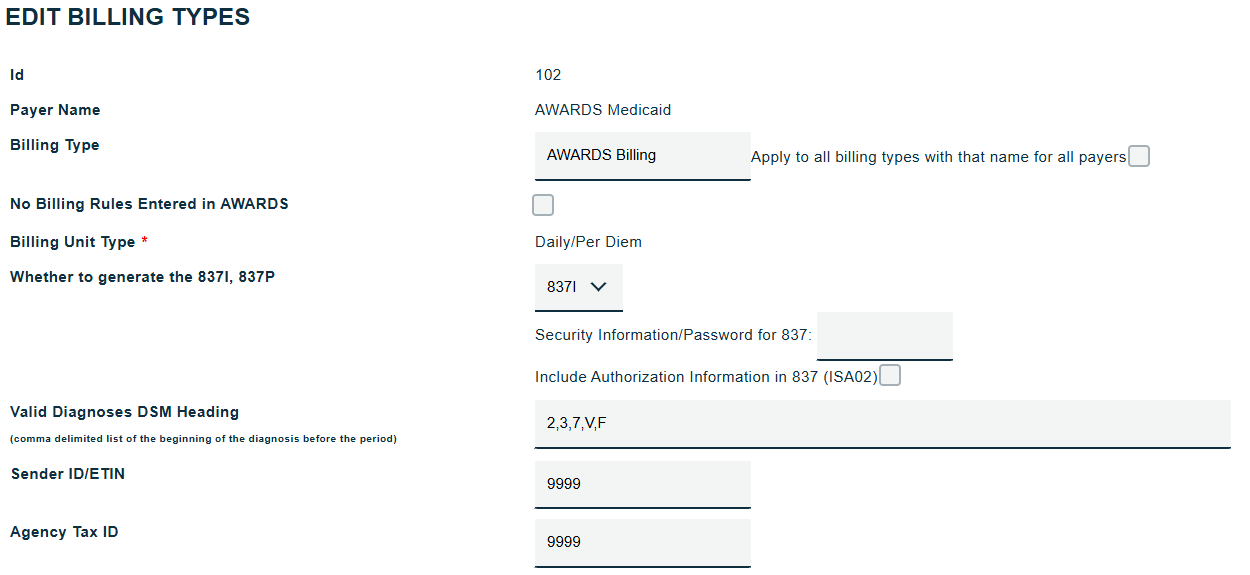
Task: Enable Include Authorization Information in 837 checkbox
Action: click(890, 376)
